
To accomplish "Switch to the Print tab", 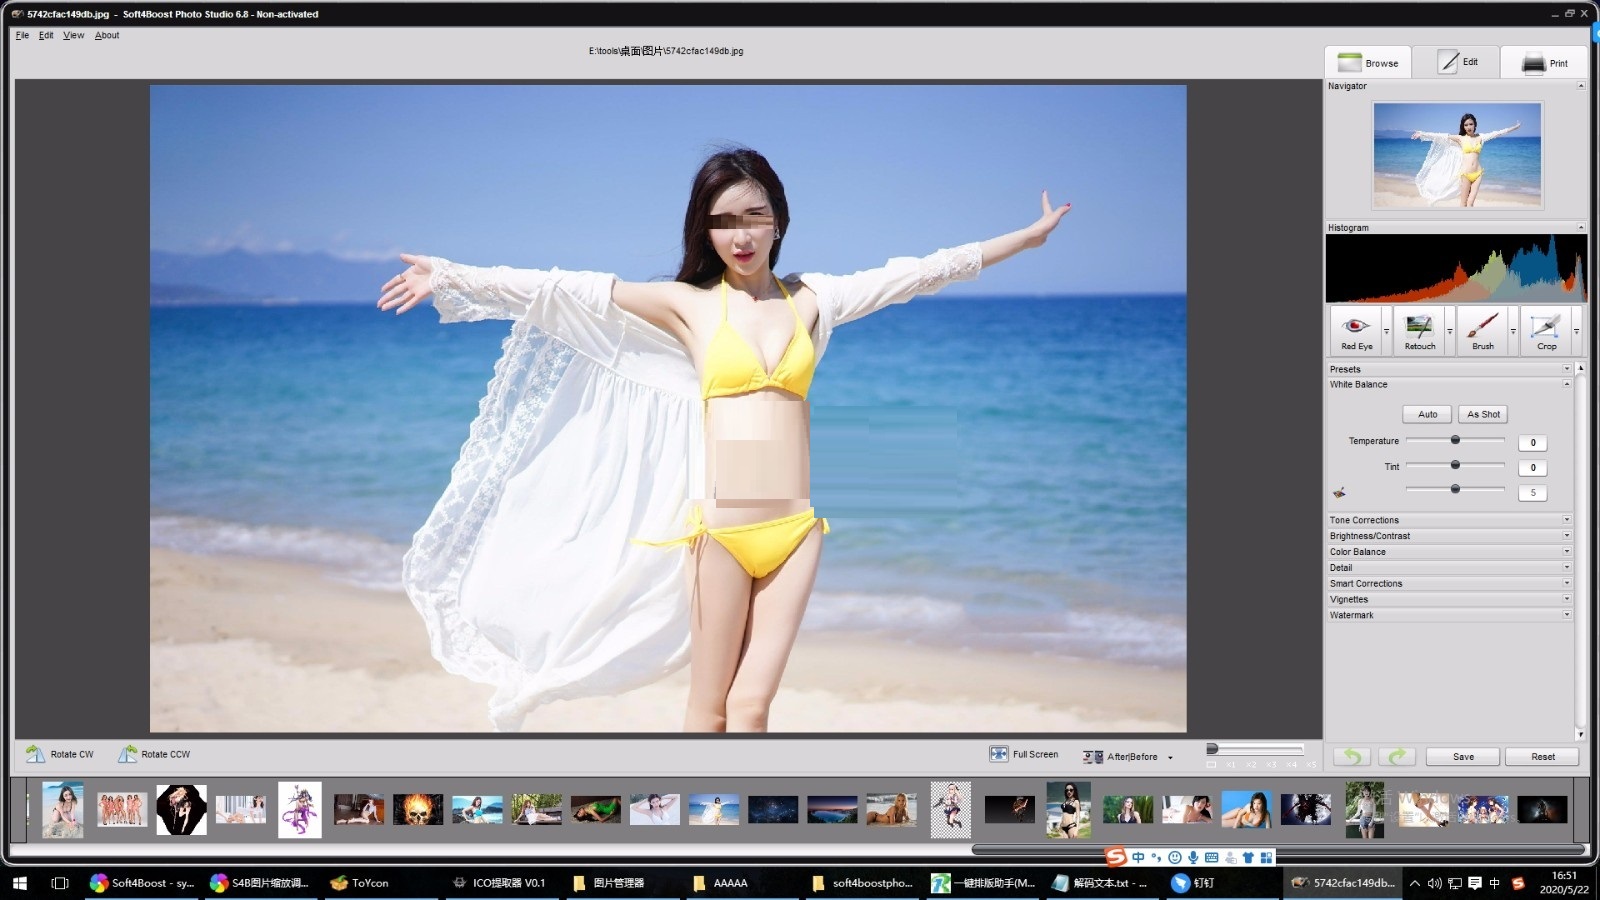I will click(x=1543, y=62).
